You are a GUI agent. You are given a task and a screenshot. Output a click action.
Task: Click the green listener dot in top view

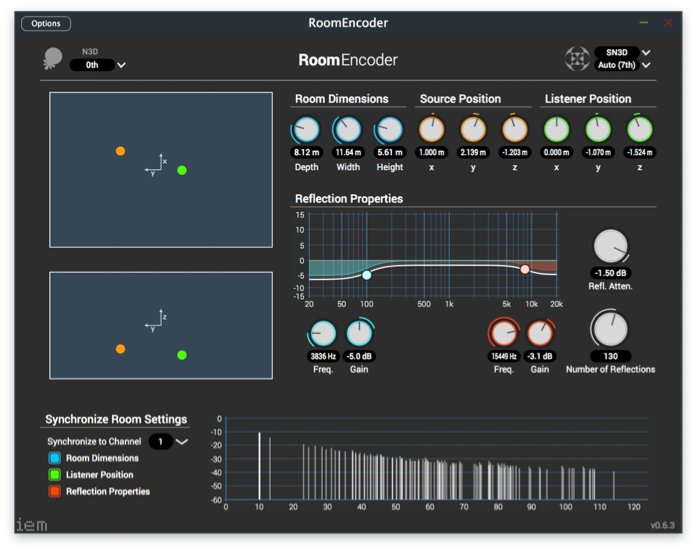[182, 170]
